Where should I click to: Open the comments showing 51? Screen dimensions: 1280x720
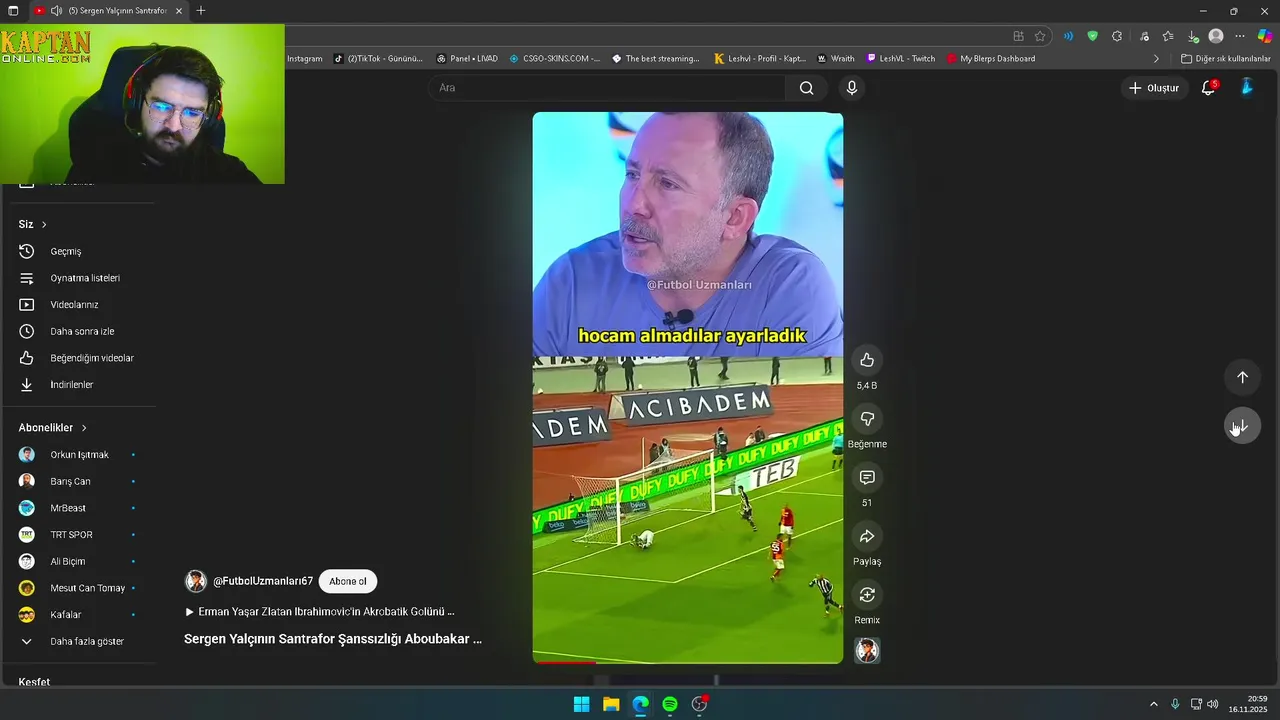pos(867,478)
